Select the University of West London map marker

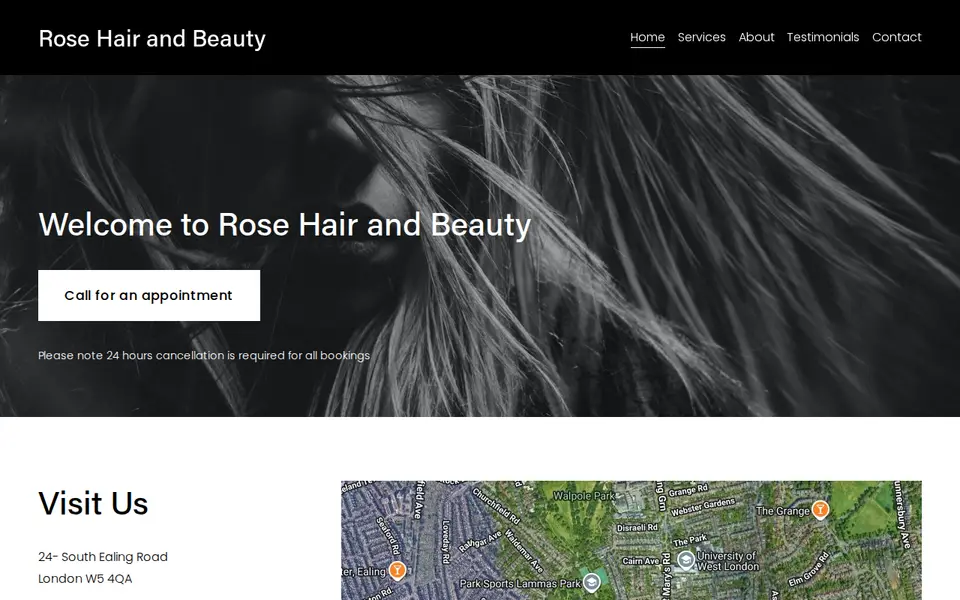[x=686, y=560]
